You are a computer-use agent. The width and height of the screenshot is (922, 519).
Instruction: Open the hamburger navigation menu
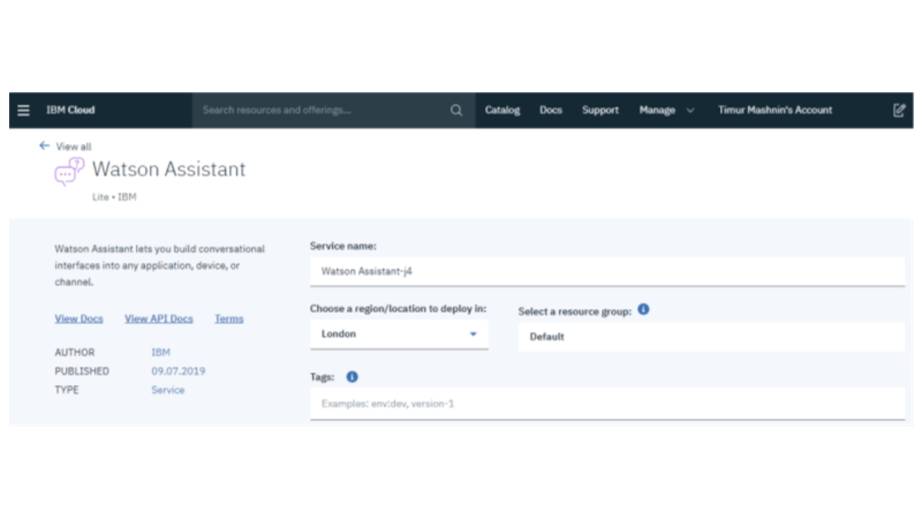click(x=24, y=110)
